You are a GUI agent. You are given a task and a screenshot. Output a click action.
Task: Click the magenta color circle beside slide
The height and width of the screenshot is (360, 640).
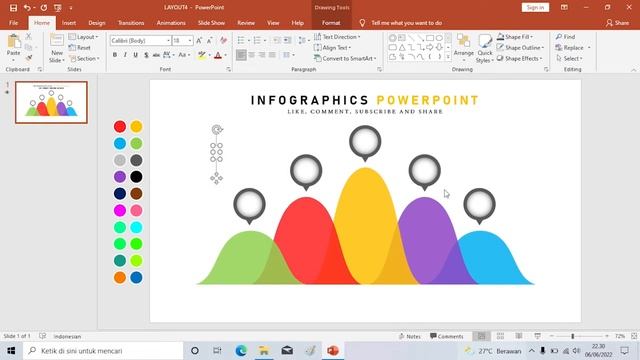[120, 210]
